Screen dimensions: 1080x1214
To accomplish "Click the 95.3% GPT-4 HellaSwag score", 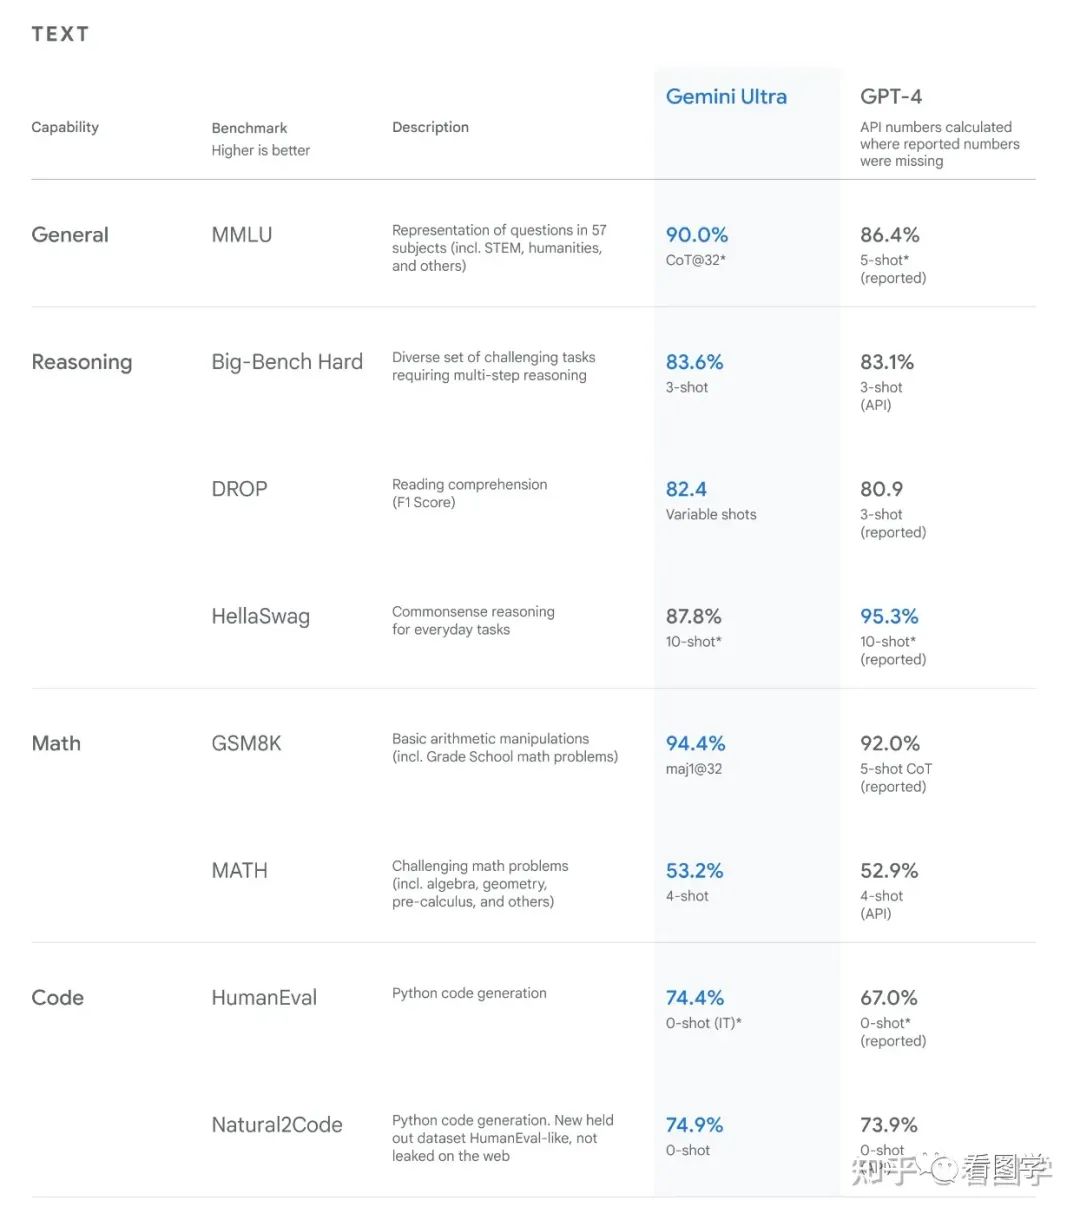I will pyautogui.click(x=889, y=616).
